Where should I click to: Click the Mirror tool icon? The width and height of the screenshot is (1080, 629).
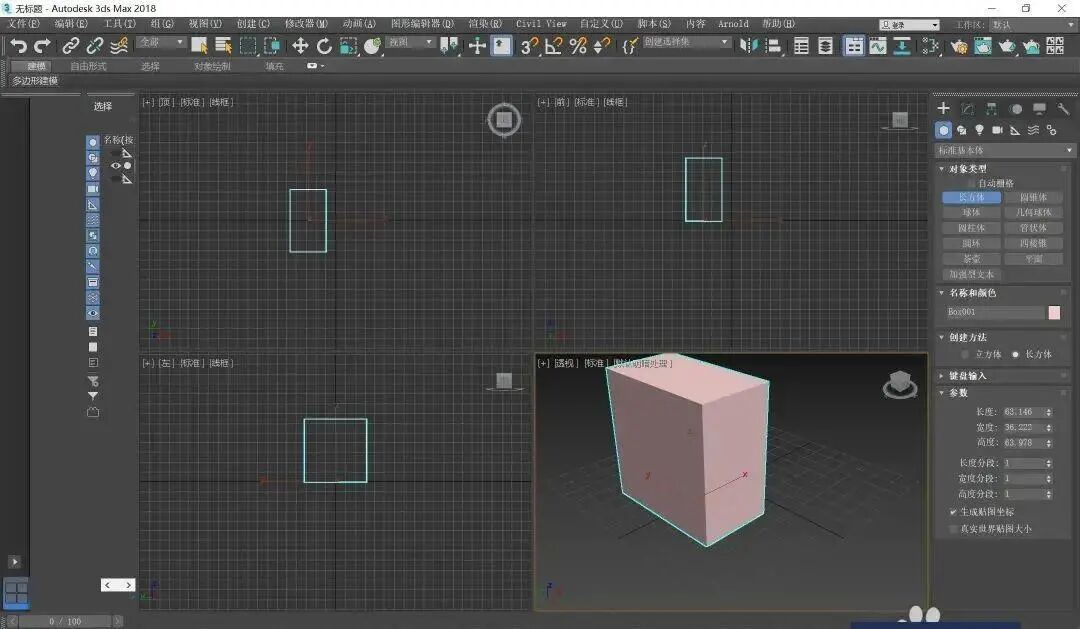[x=748, y=45]
